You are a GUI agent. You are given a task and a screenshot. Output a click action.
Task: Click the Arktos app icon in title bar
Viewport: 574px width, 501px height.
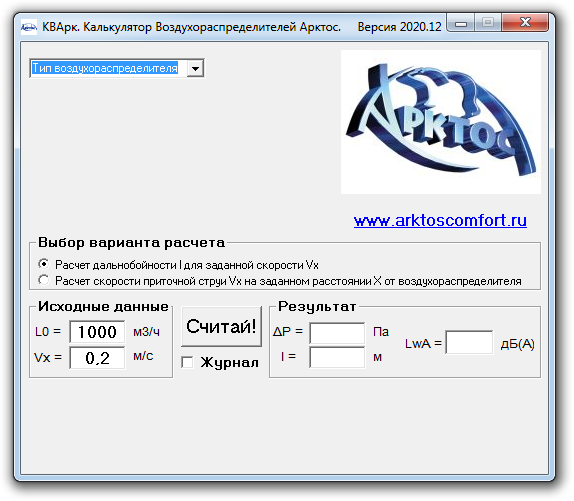[x=29, y=27]
